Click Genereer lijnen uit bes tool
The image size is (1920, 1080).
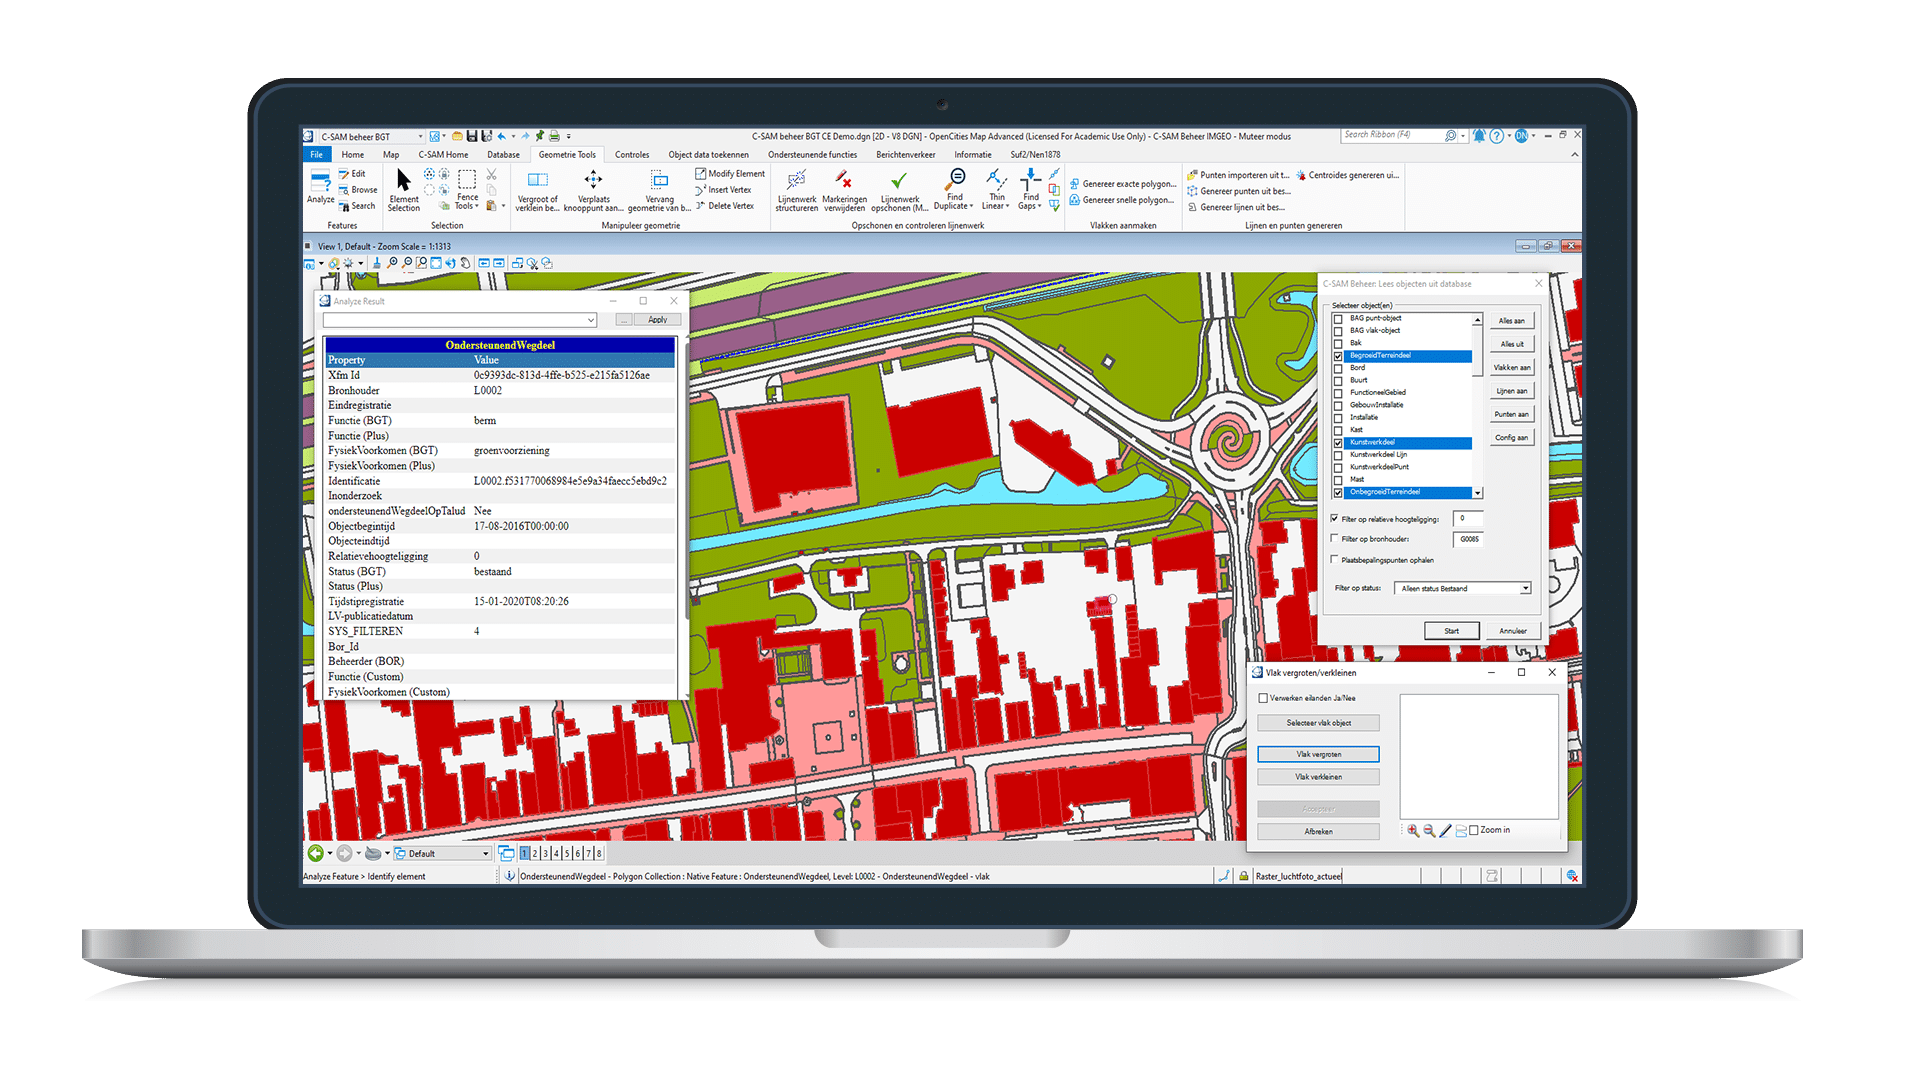1236,207
